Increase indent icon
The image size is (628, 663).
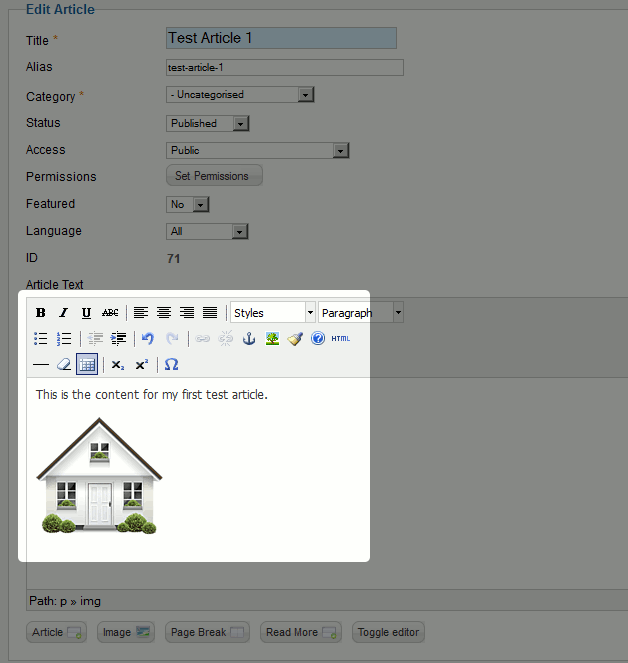[118, 339]
